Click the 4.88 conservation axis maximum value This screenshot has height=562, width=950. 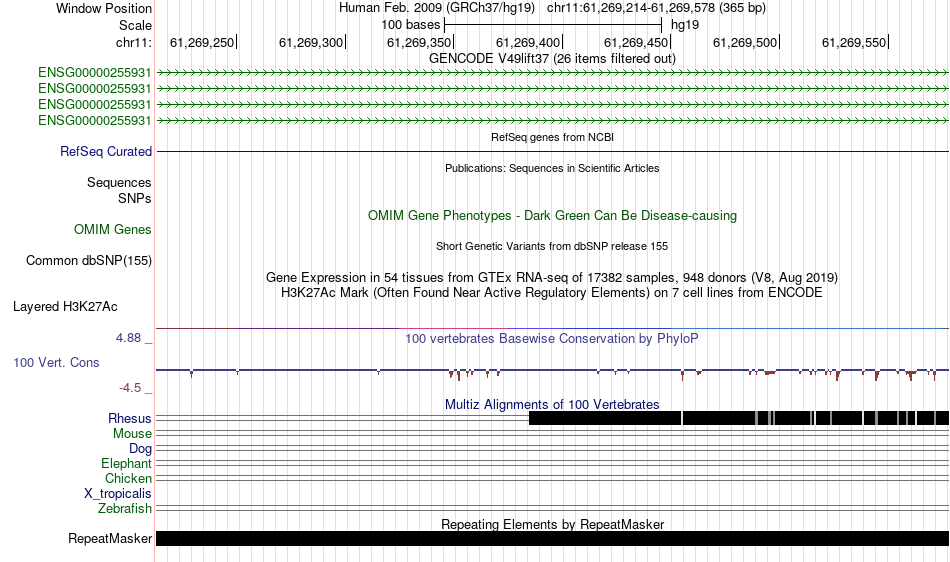point(129,338)
